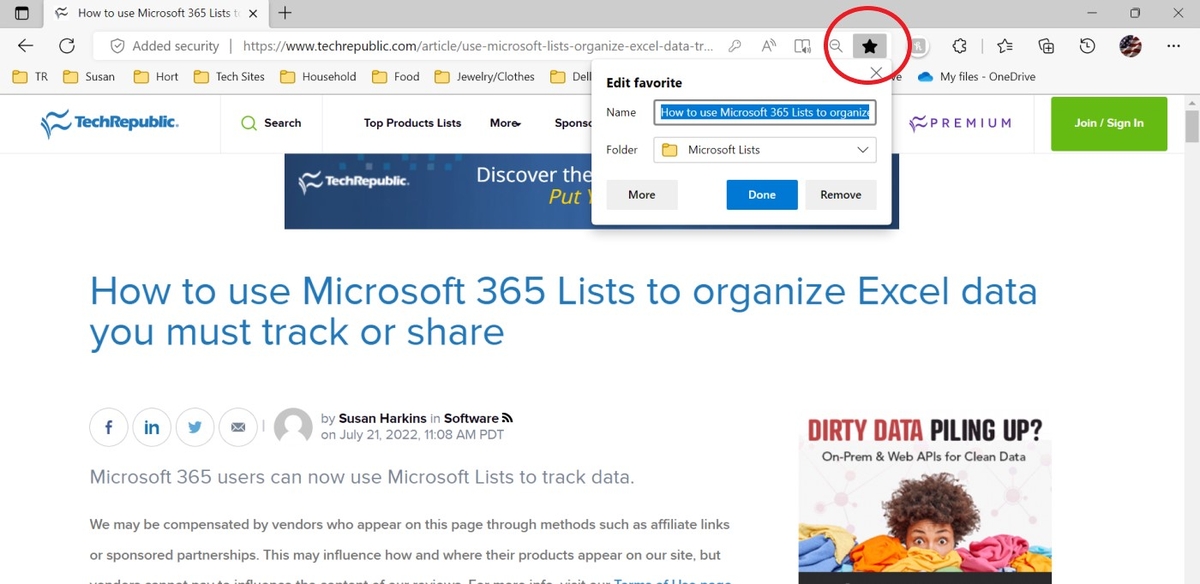Share the article via the Twitter icon
This screenshot has height=584, width=1200.
[195, 427]
